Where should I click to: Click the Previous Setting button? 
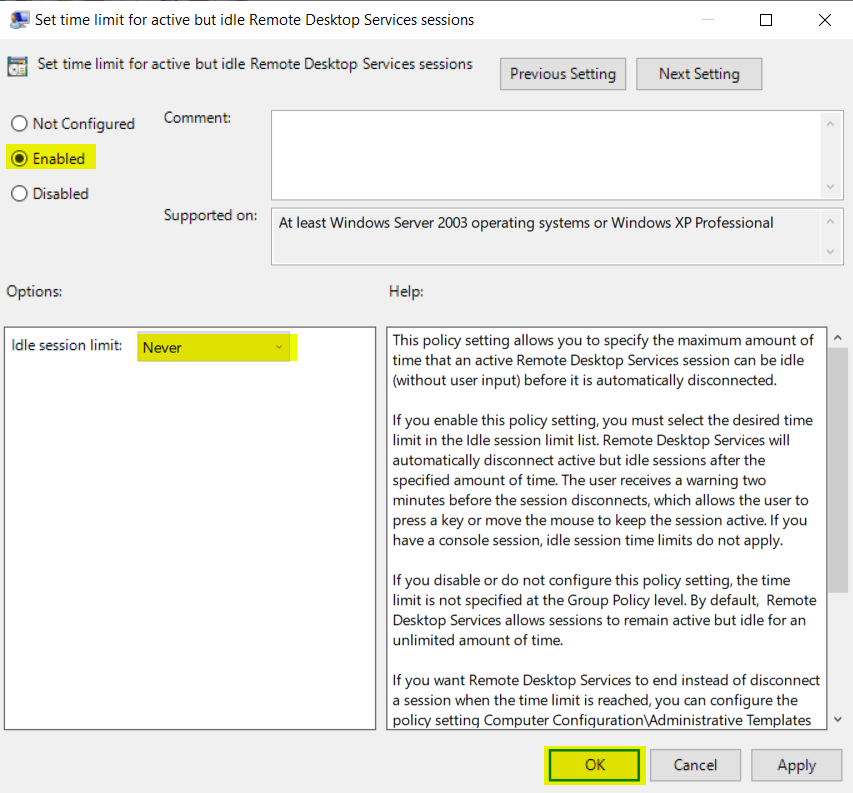562,73
